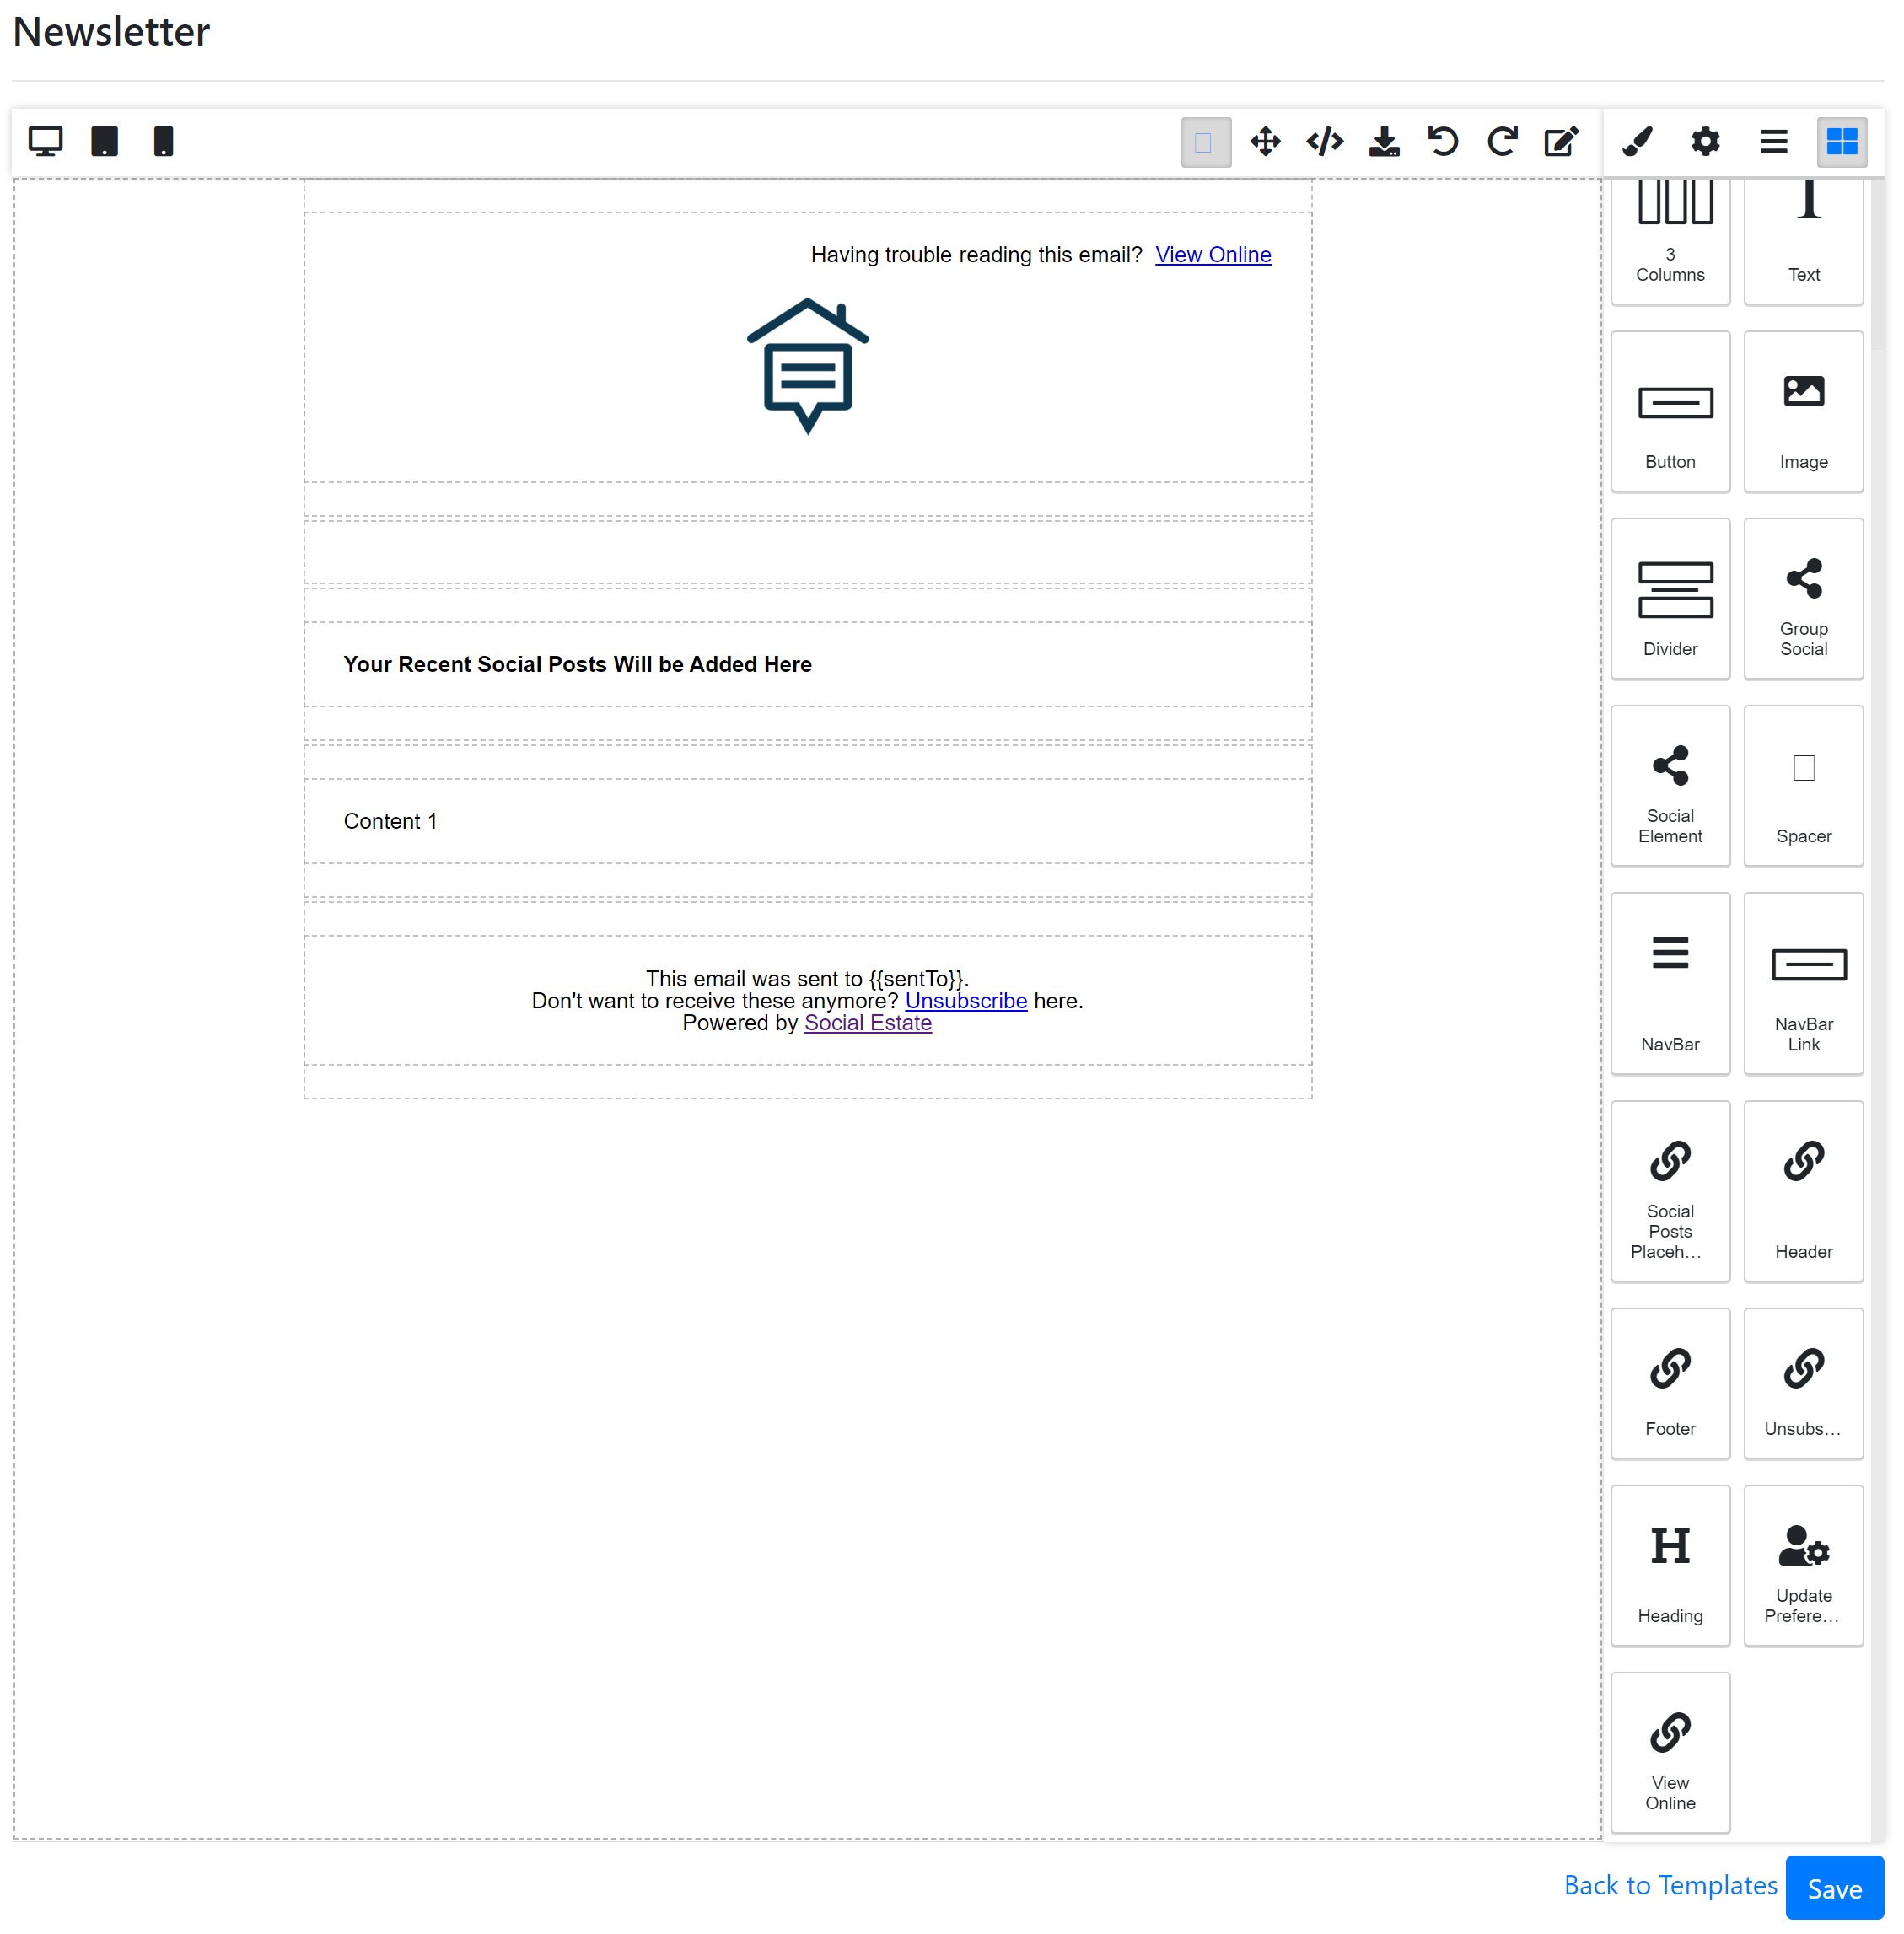Viewport: 1904px width, 1934px height.
Task: Go Back to Templates
Action: pyautogui.click(x=1669, y=1885)
